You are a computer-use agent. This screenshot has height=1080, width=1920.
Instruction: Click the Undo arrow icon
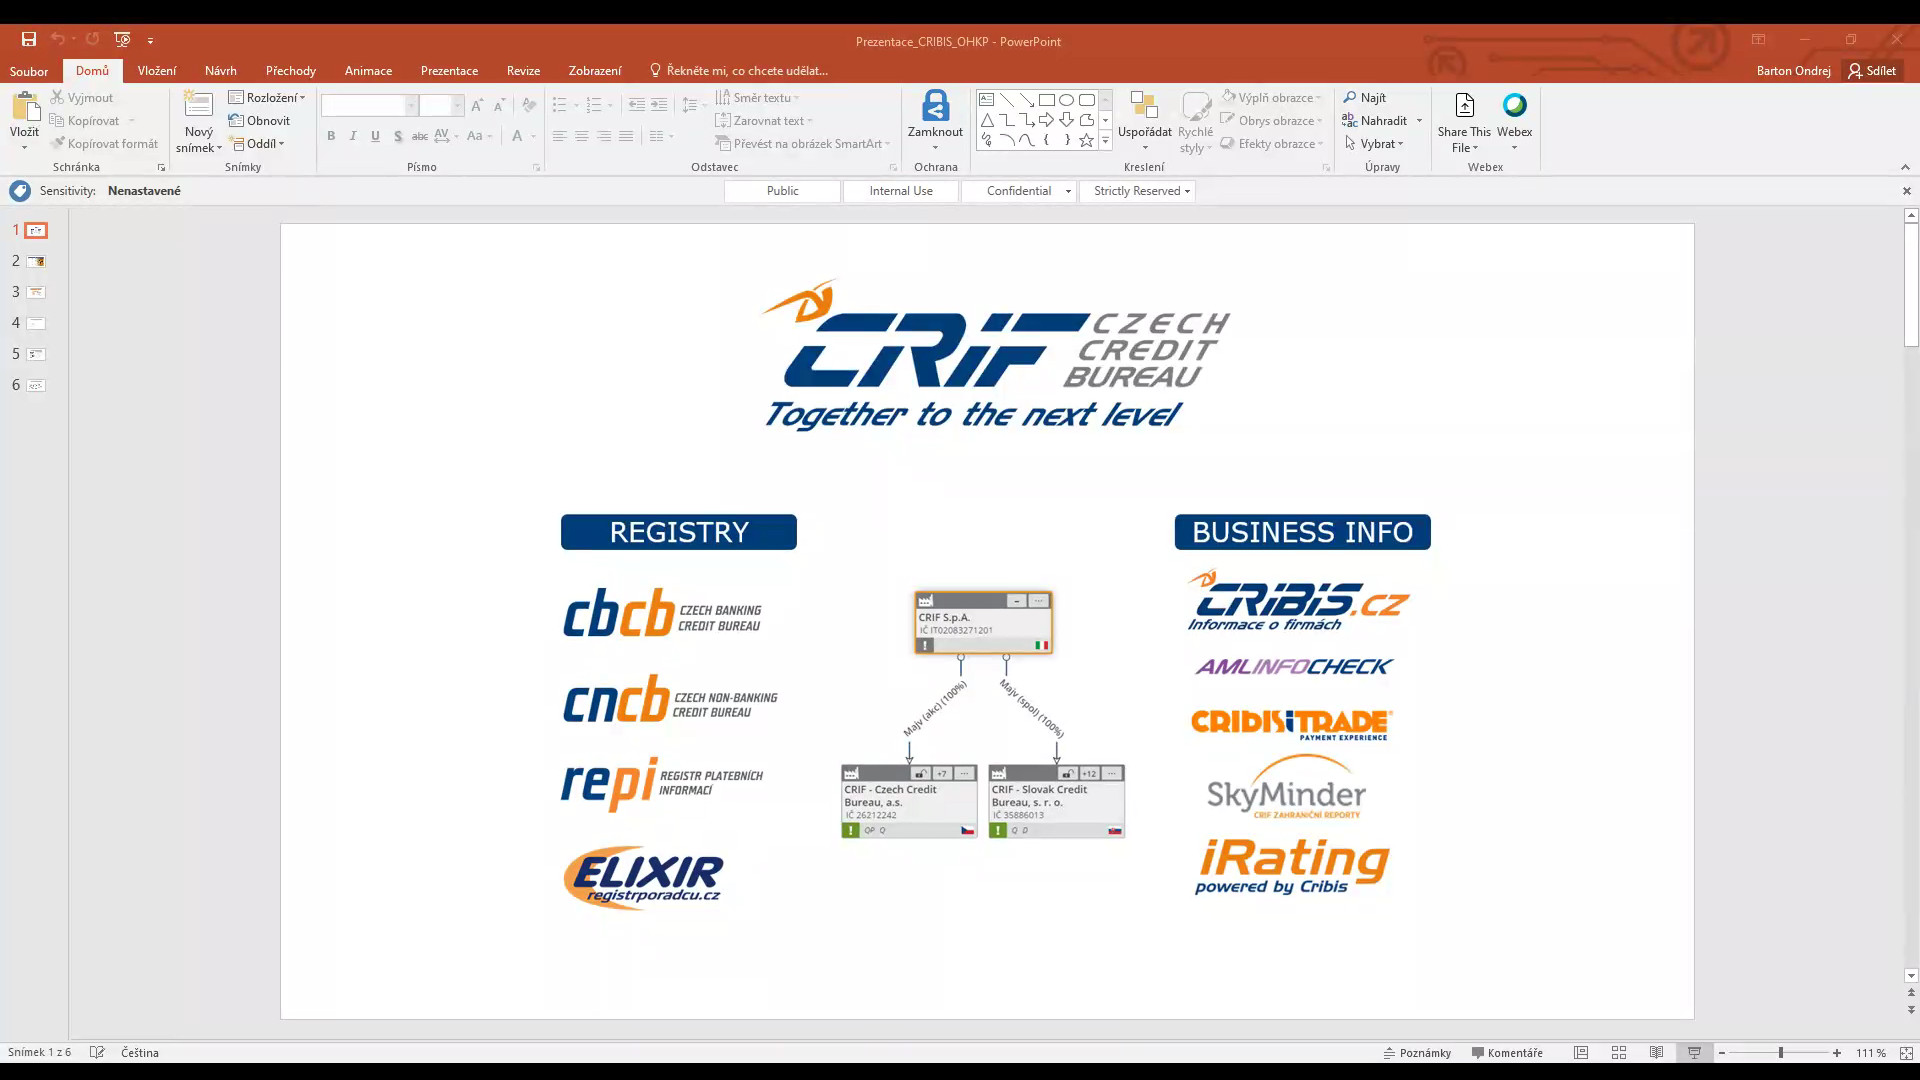point(57,39)
